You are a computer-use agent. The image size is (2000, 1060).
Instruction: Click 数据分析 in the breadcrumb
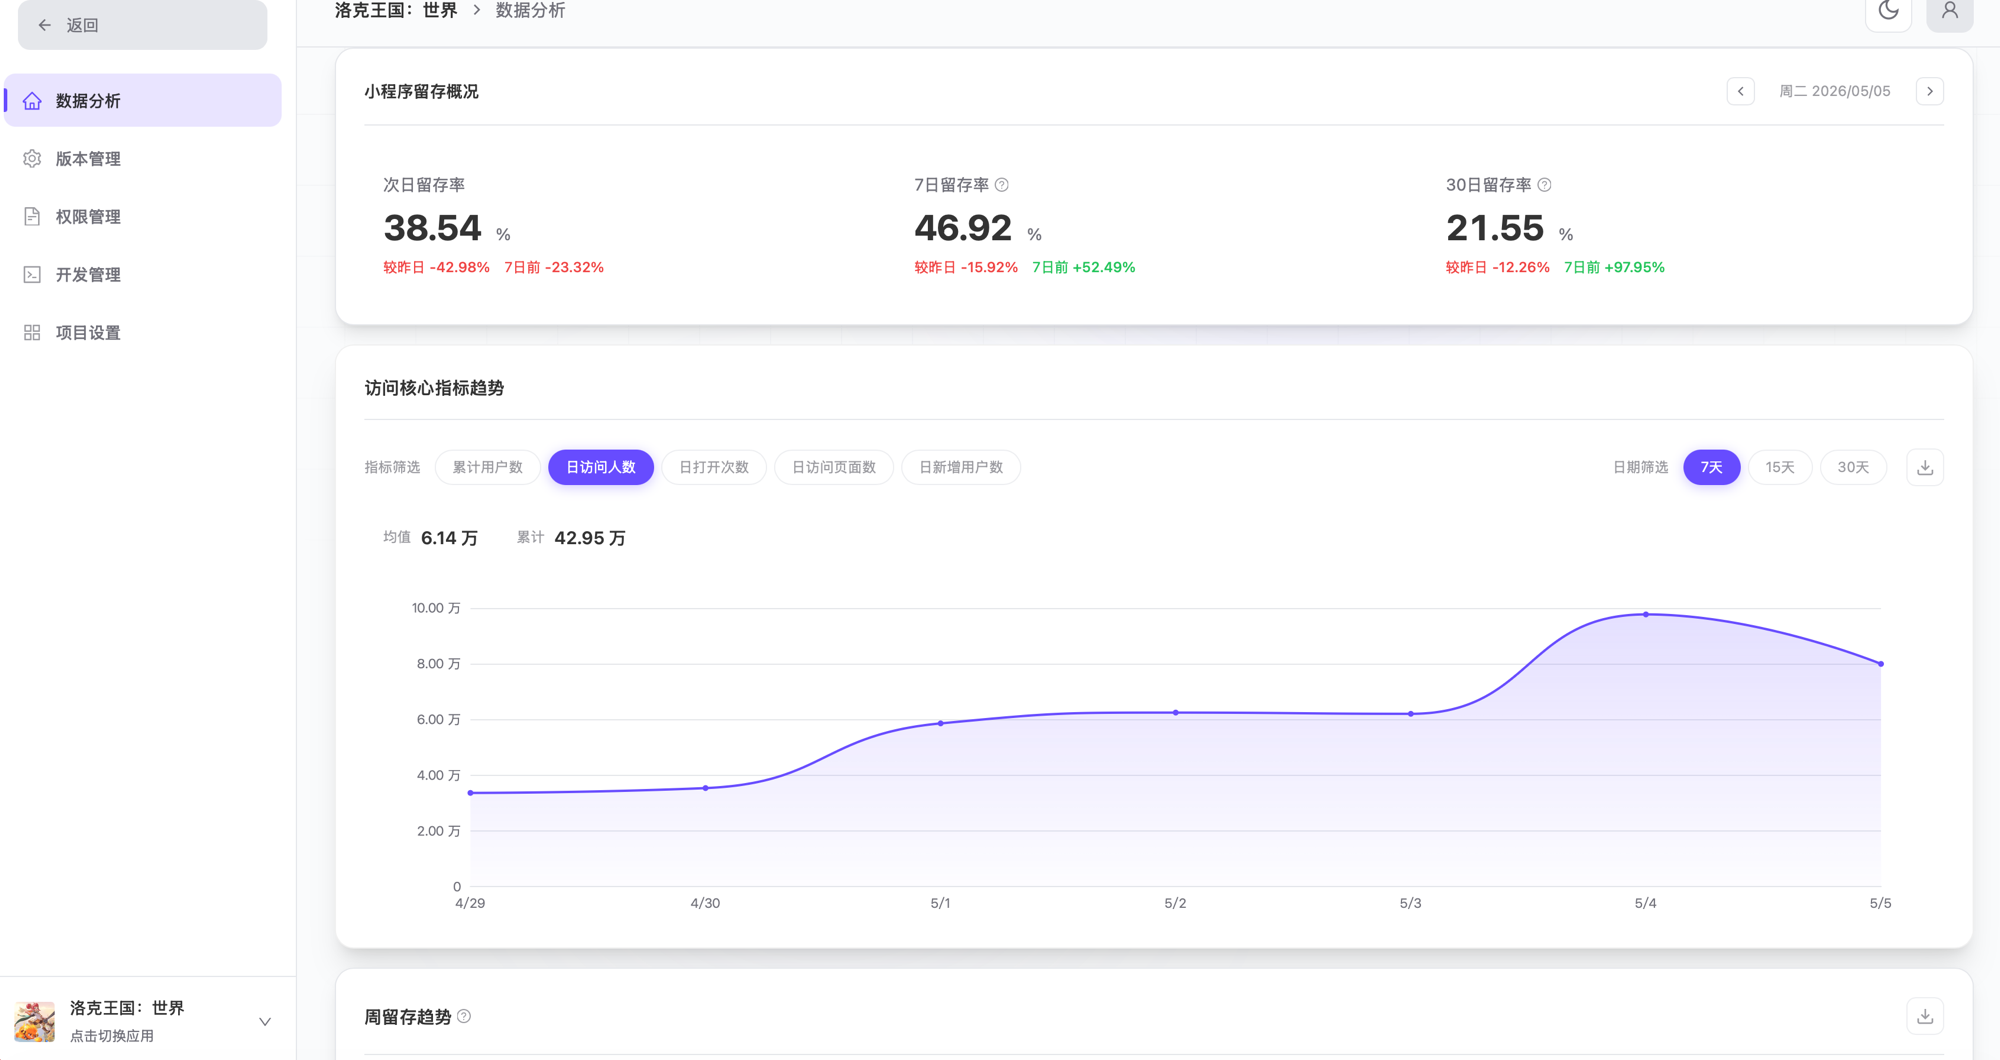(530, 10)
